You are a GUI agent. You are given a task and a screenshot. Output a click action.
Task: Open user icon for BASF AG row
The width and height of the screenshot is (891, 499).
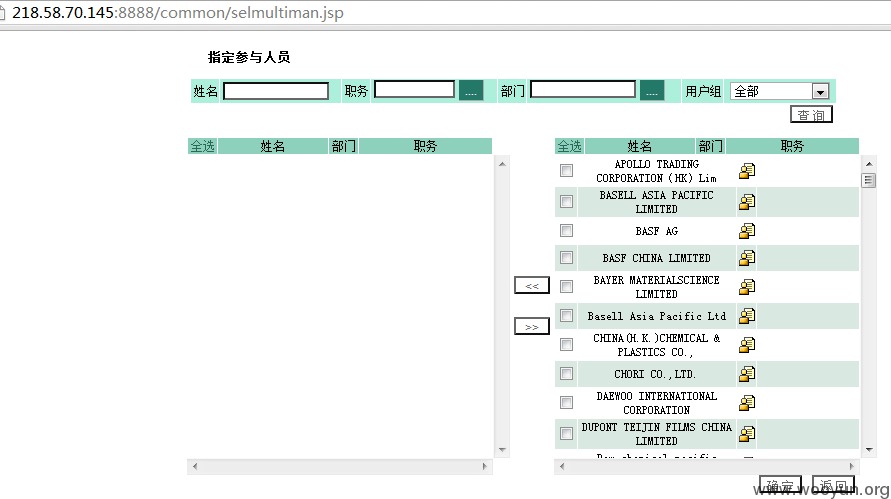point(747,231)
